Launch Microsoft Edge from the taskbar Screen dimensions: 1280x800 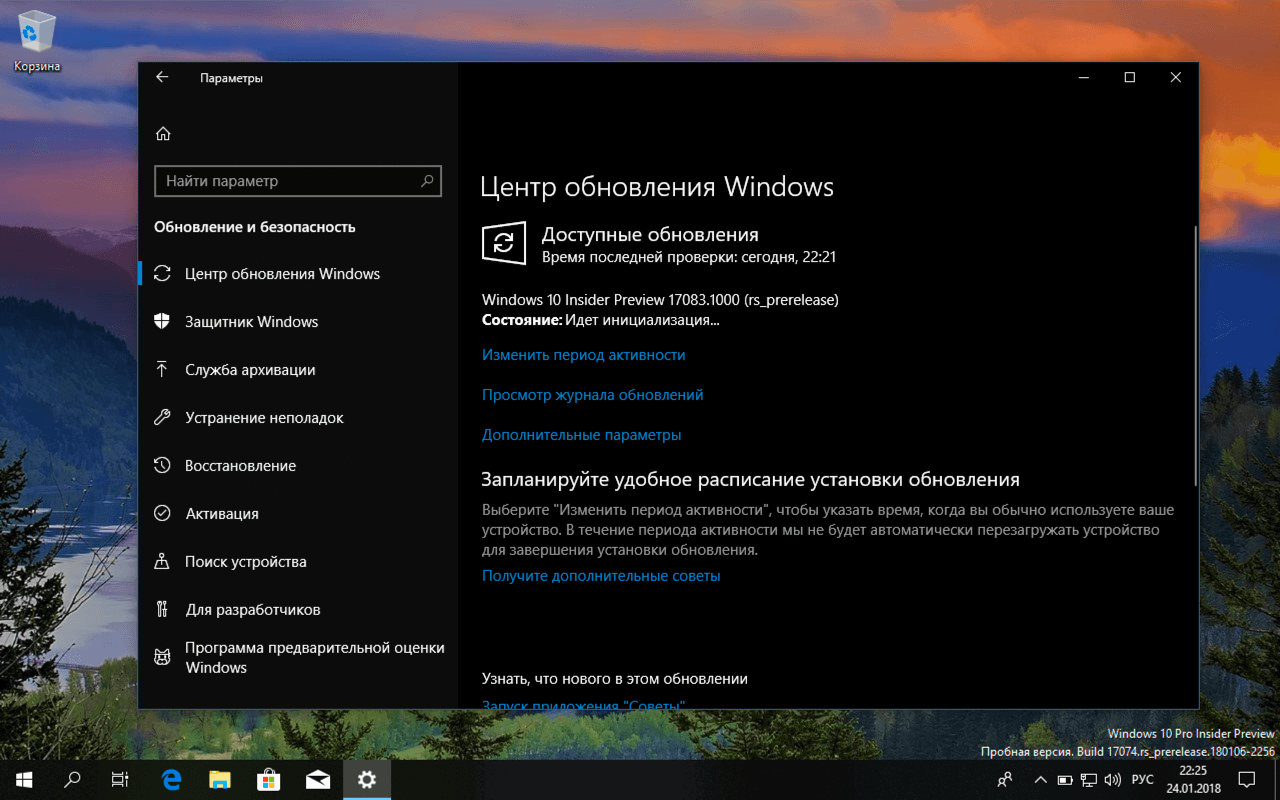pos(172,780)
